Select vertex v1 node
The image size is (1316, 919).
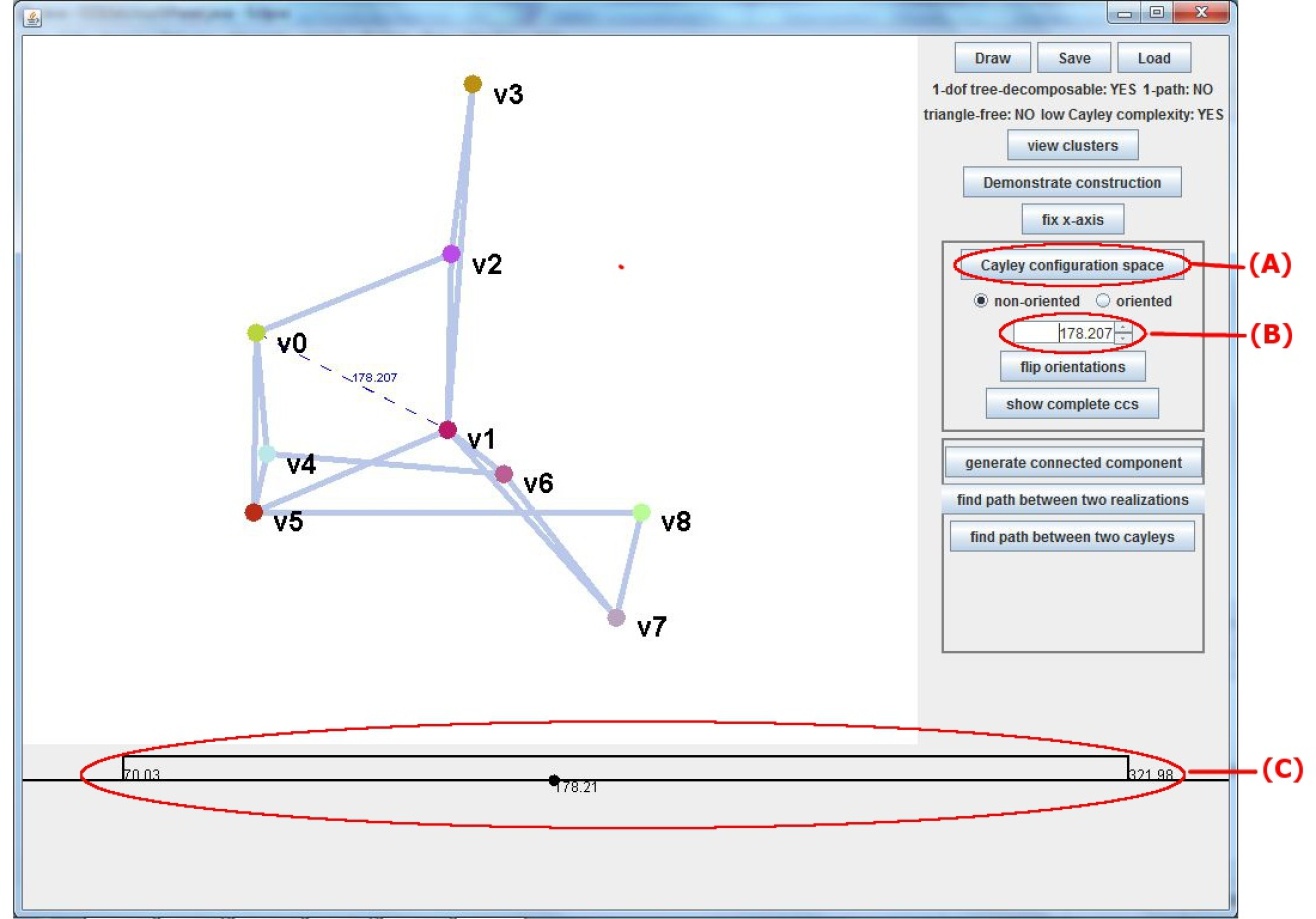448,430
